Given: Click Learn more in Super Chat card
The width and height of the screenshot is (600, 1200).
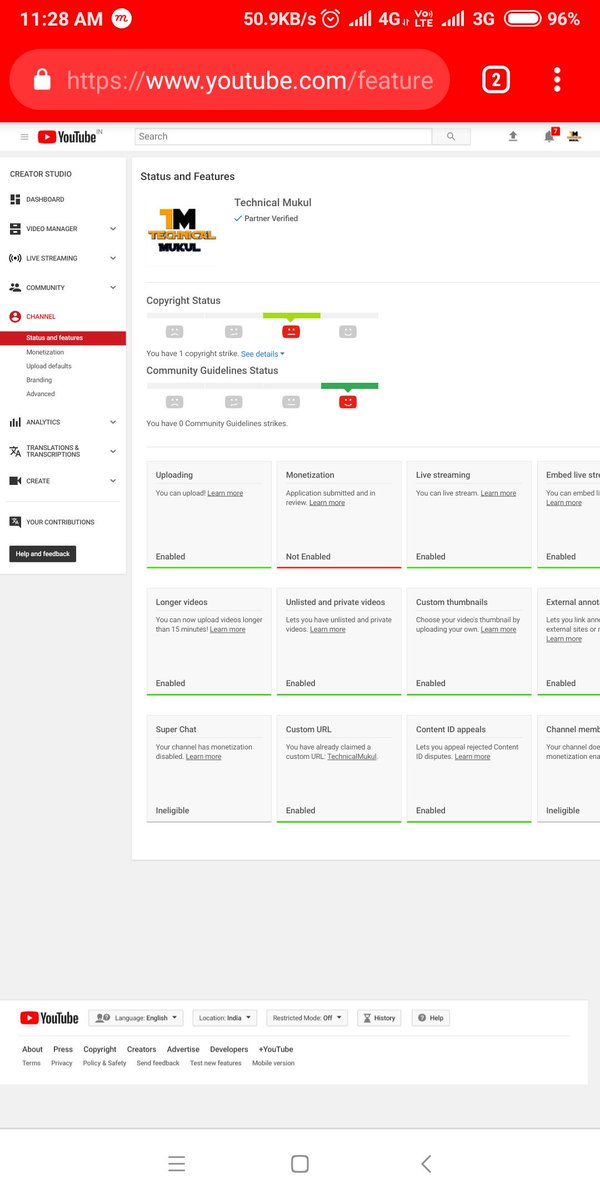Looking at the screenshot, I should pos(203,757).
